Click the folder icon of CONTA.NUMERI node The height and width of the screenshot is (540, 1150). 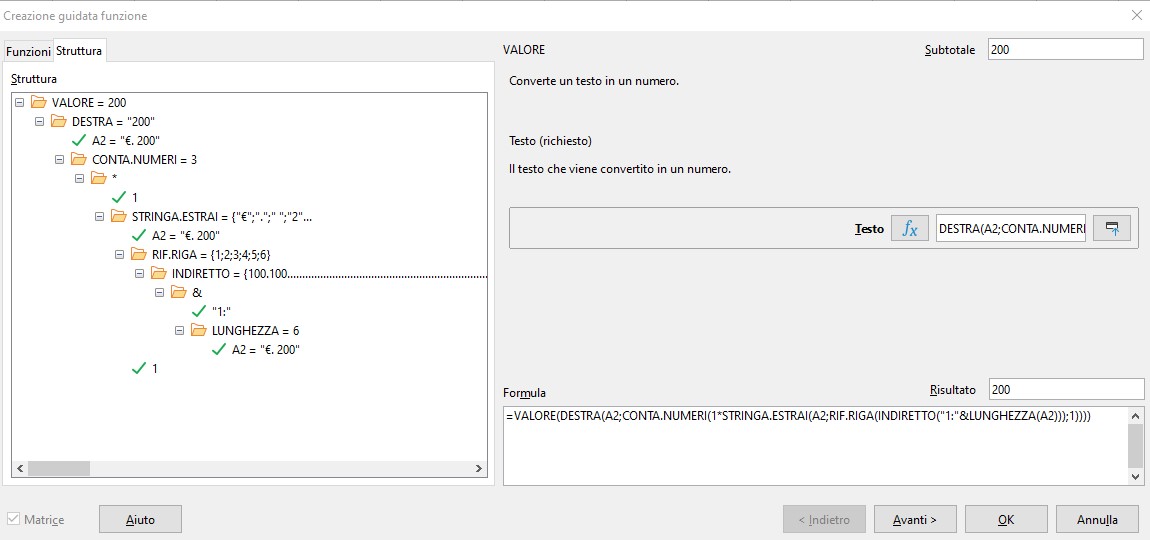79,159
